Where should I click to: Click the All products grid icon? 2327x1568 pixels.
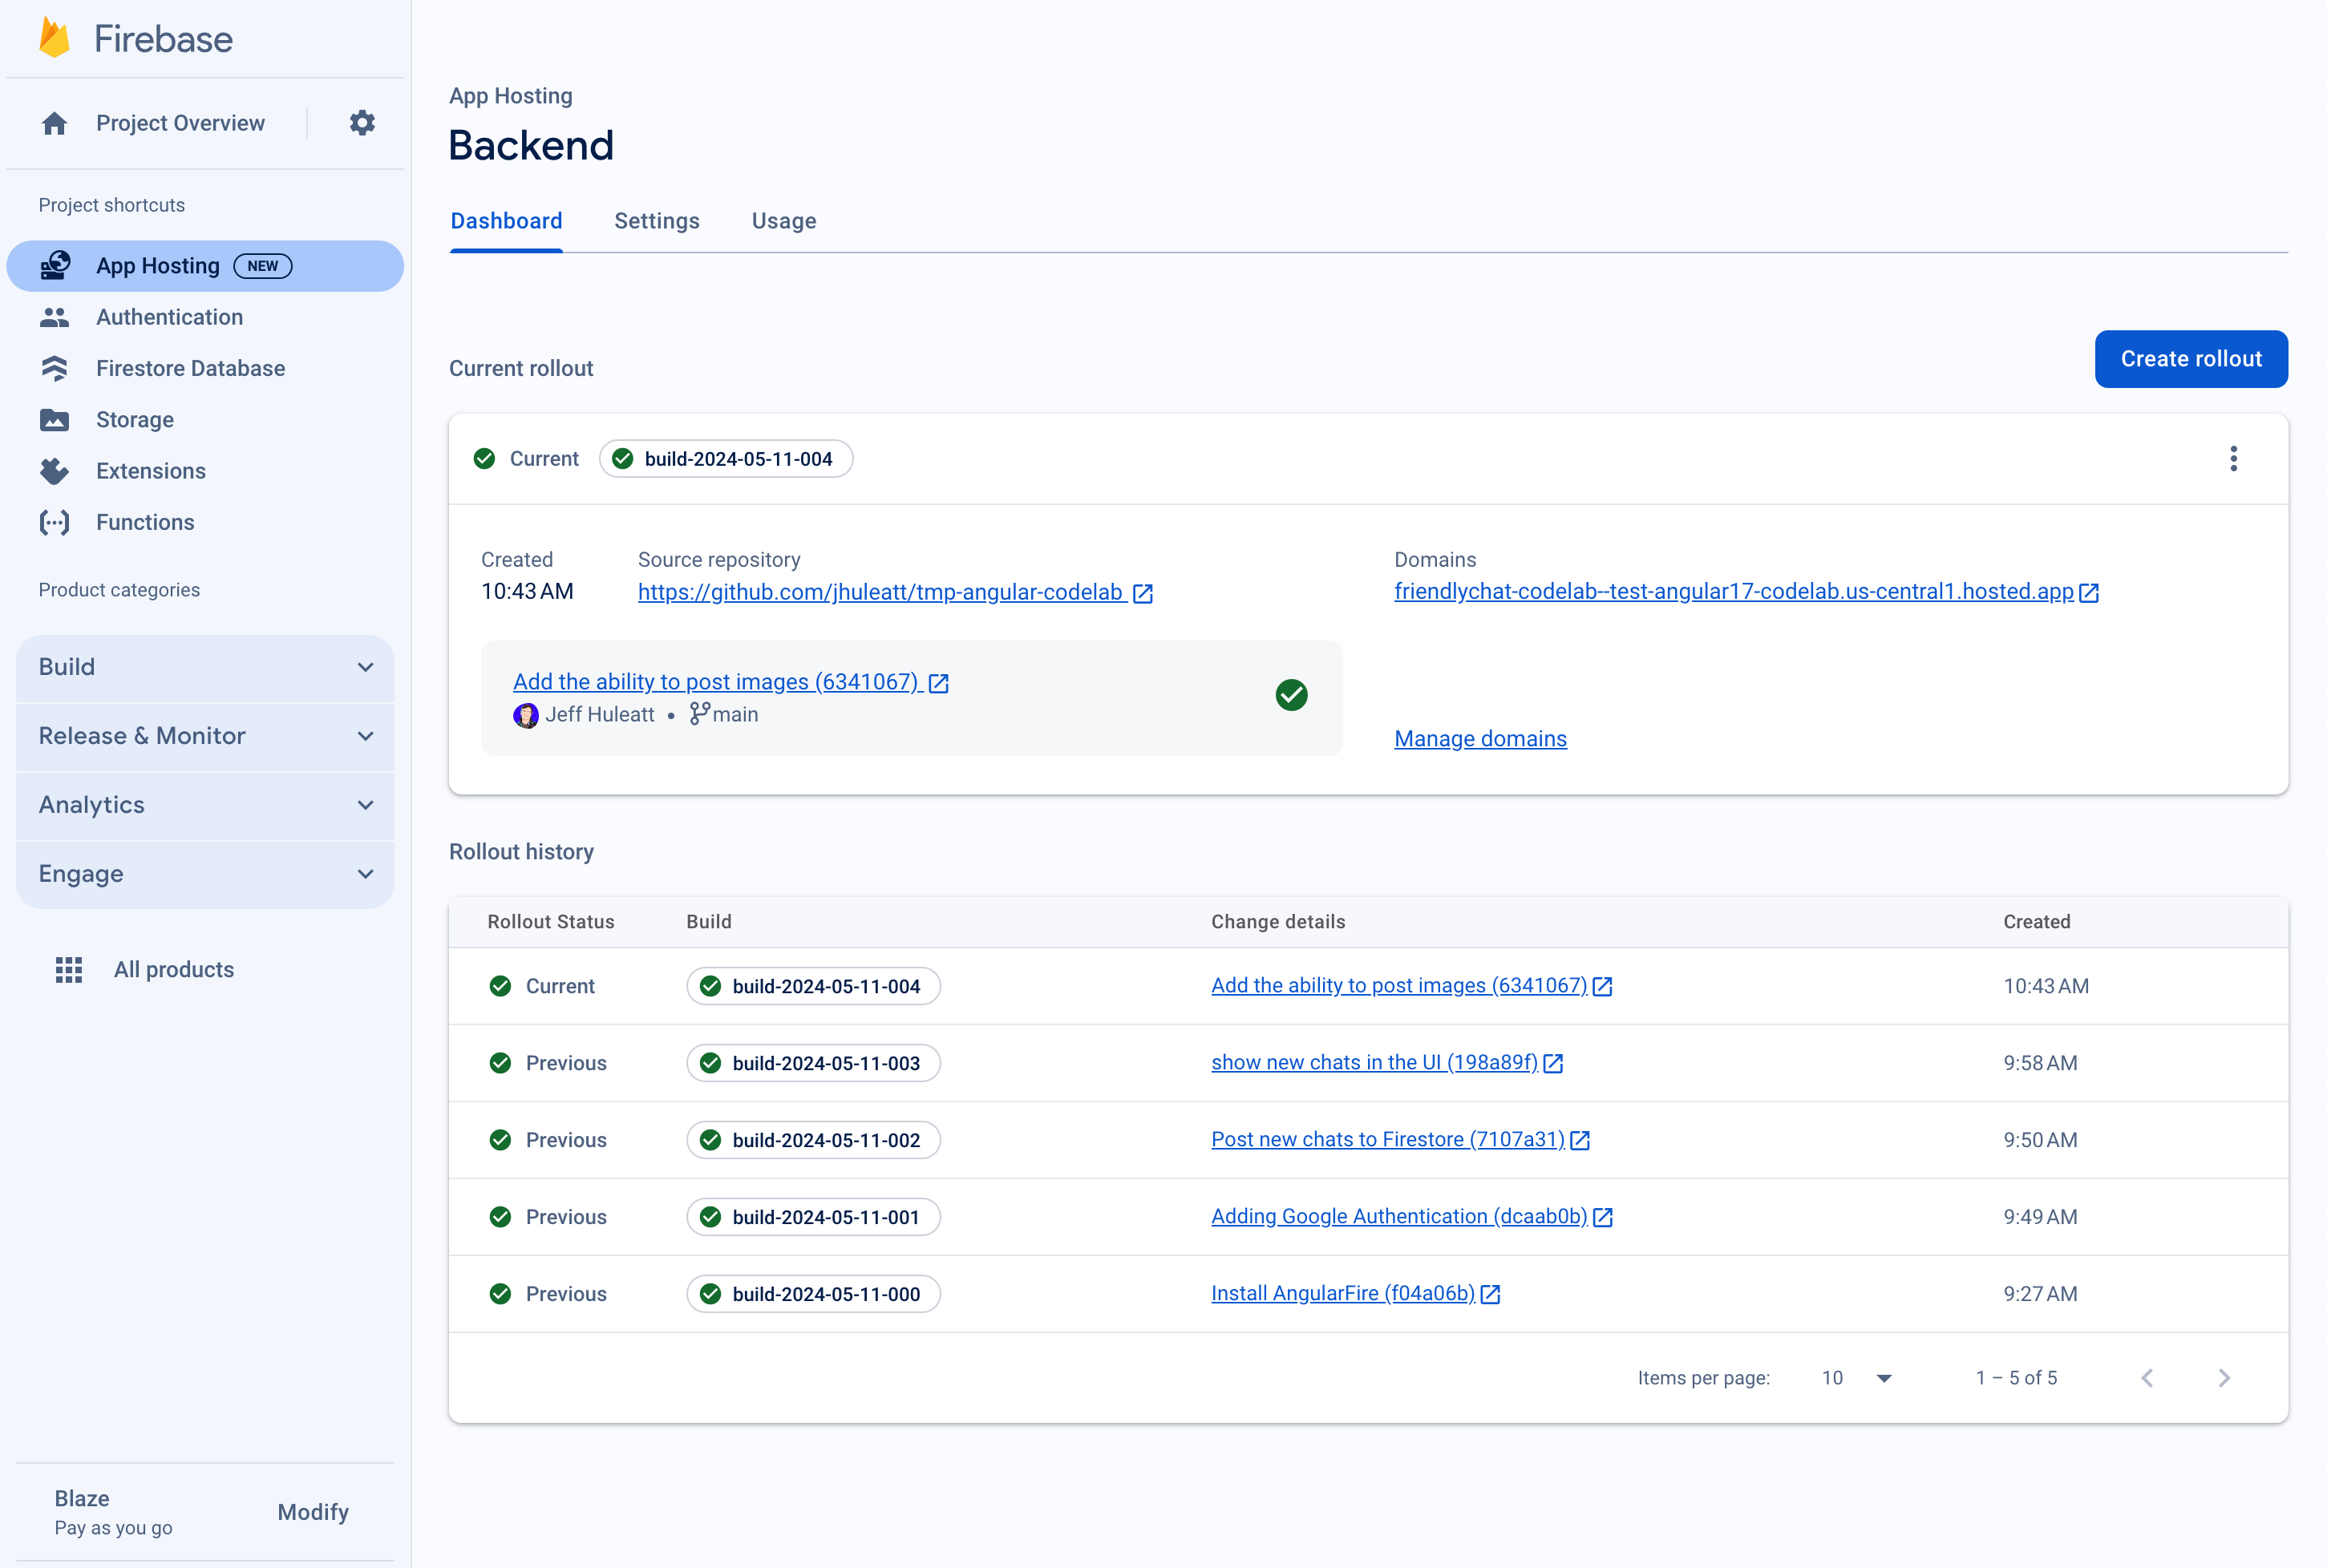coord(68,968)
